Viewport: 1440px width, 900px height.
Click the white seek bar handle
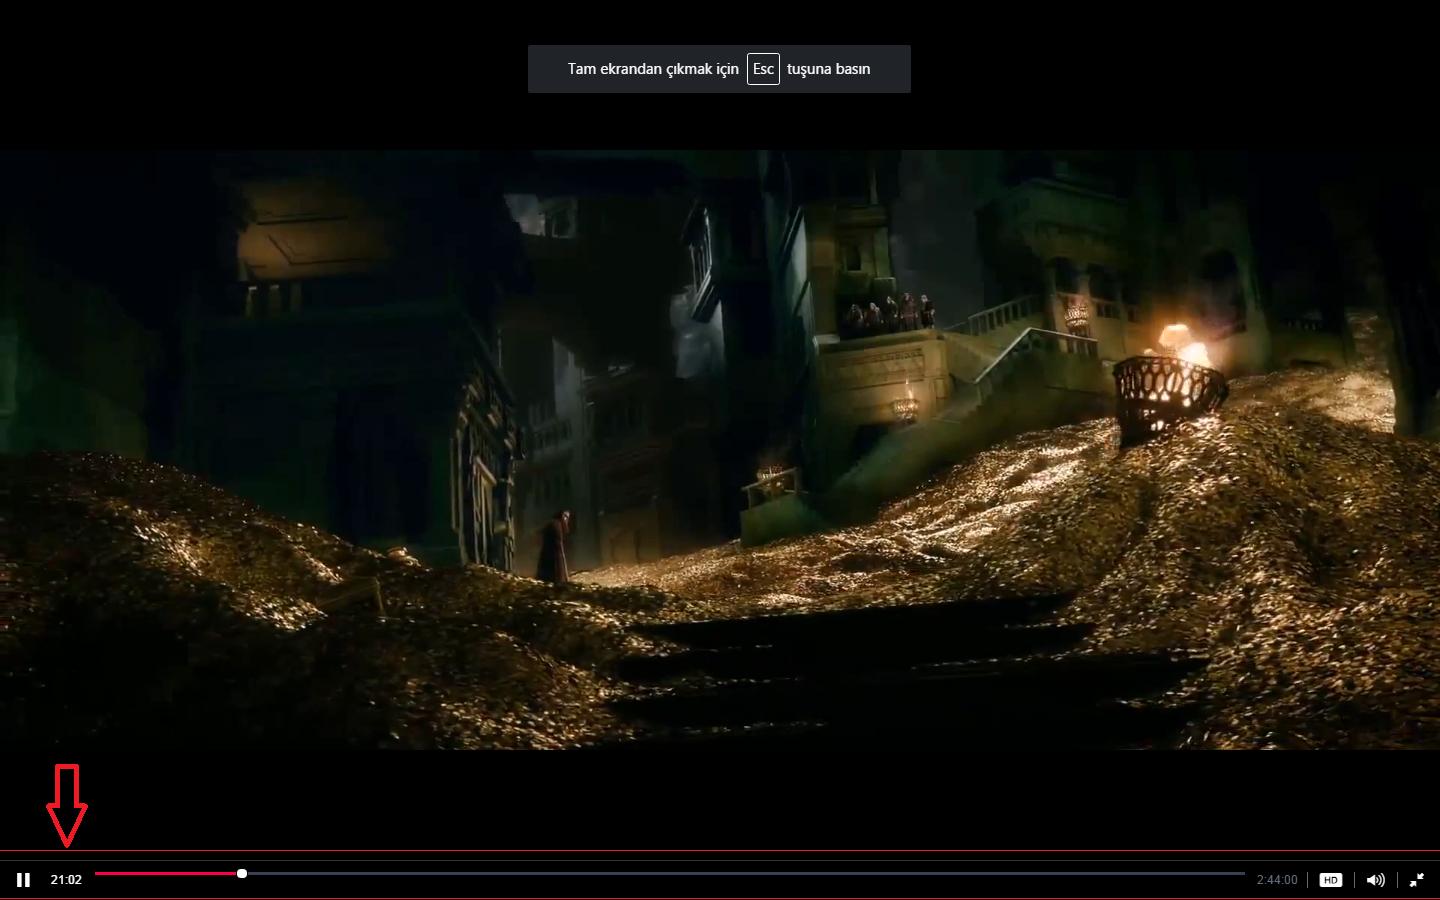pyautogui.click(x=242, y=874)
